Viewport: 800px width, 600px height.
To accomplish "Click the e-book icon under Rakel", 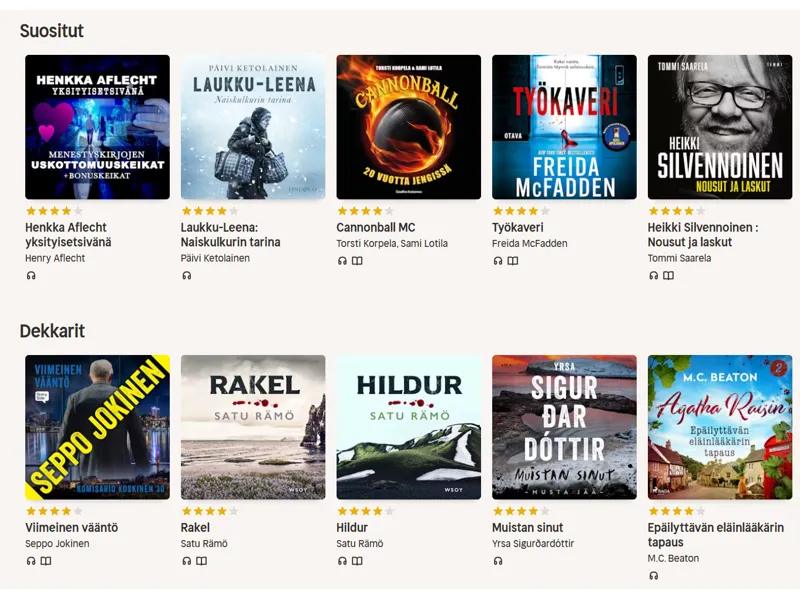I will point(202,561).
